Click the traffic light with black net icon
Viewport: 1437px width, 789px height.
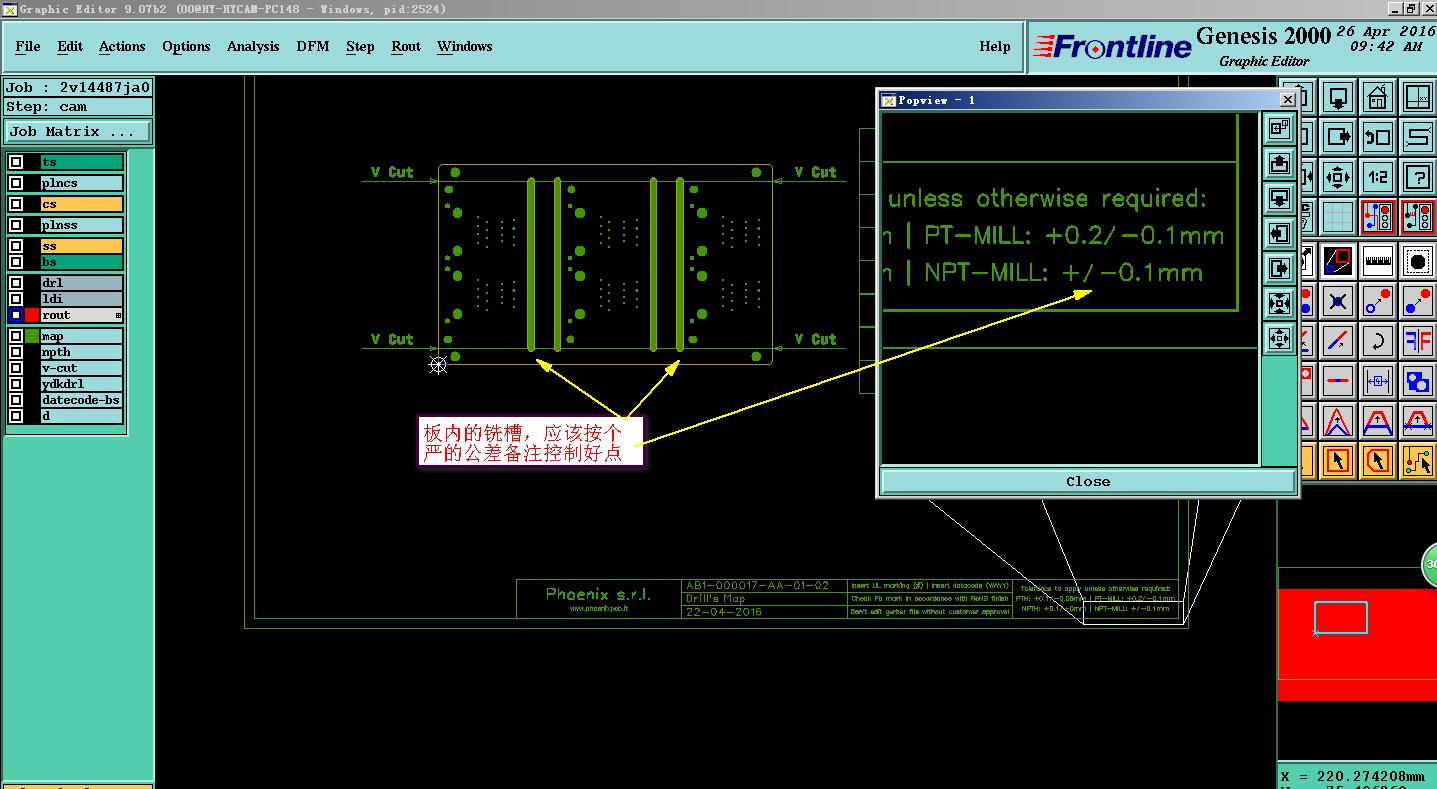[1418, 217]
